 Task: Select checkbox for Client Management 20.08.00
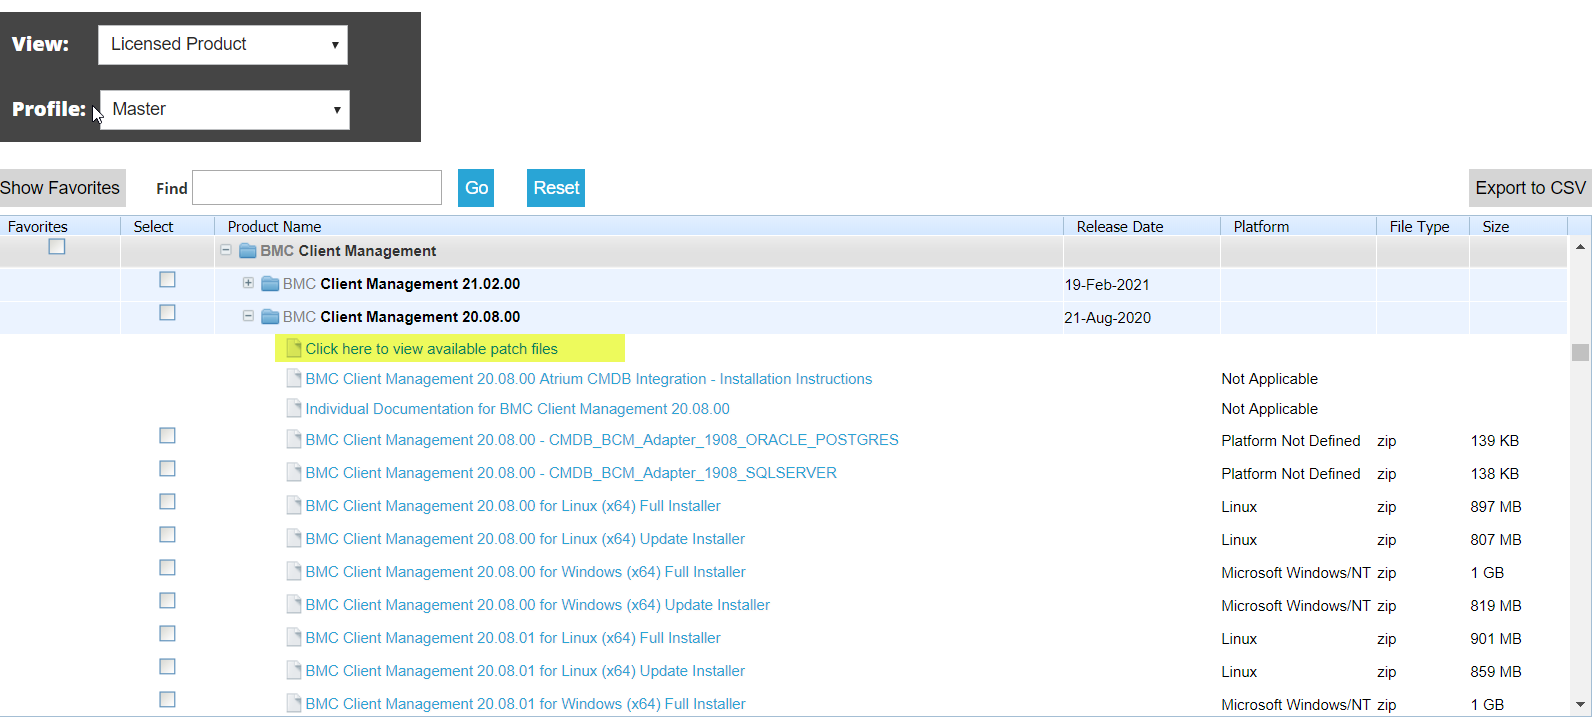(x=167, y=313)
